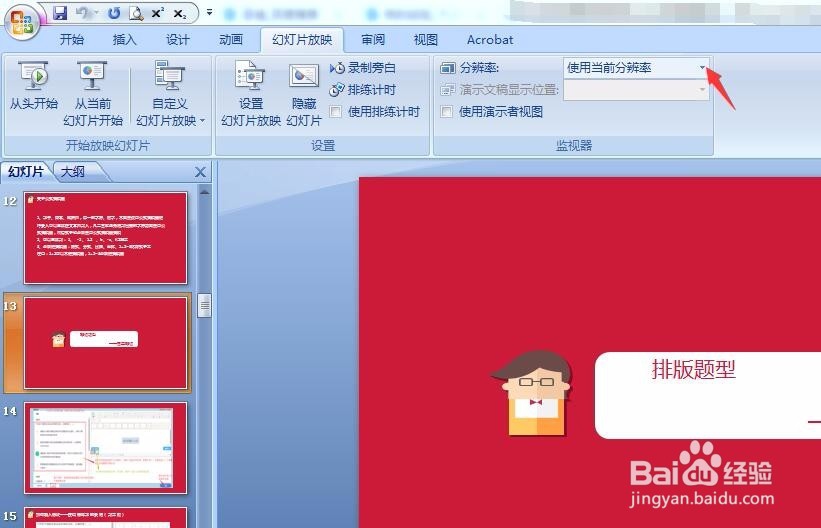The height and width of the screenshot is (528, 821).
Task: Enable the 使用演示者视图 checkbox
Action: (447, 112)
